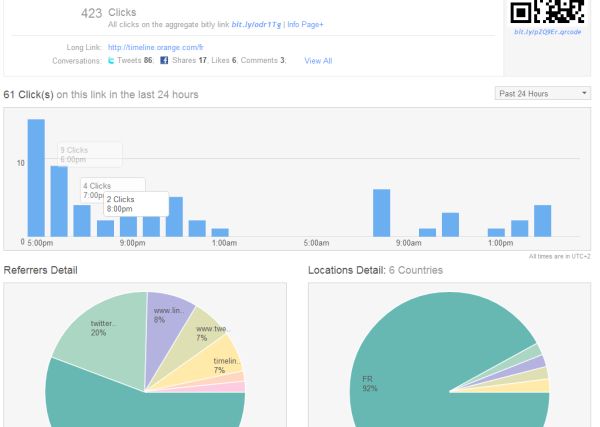Click the Referrers Detail heading
Image resolution: width=600 pixels, height=427 pixels.
41,270
